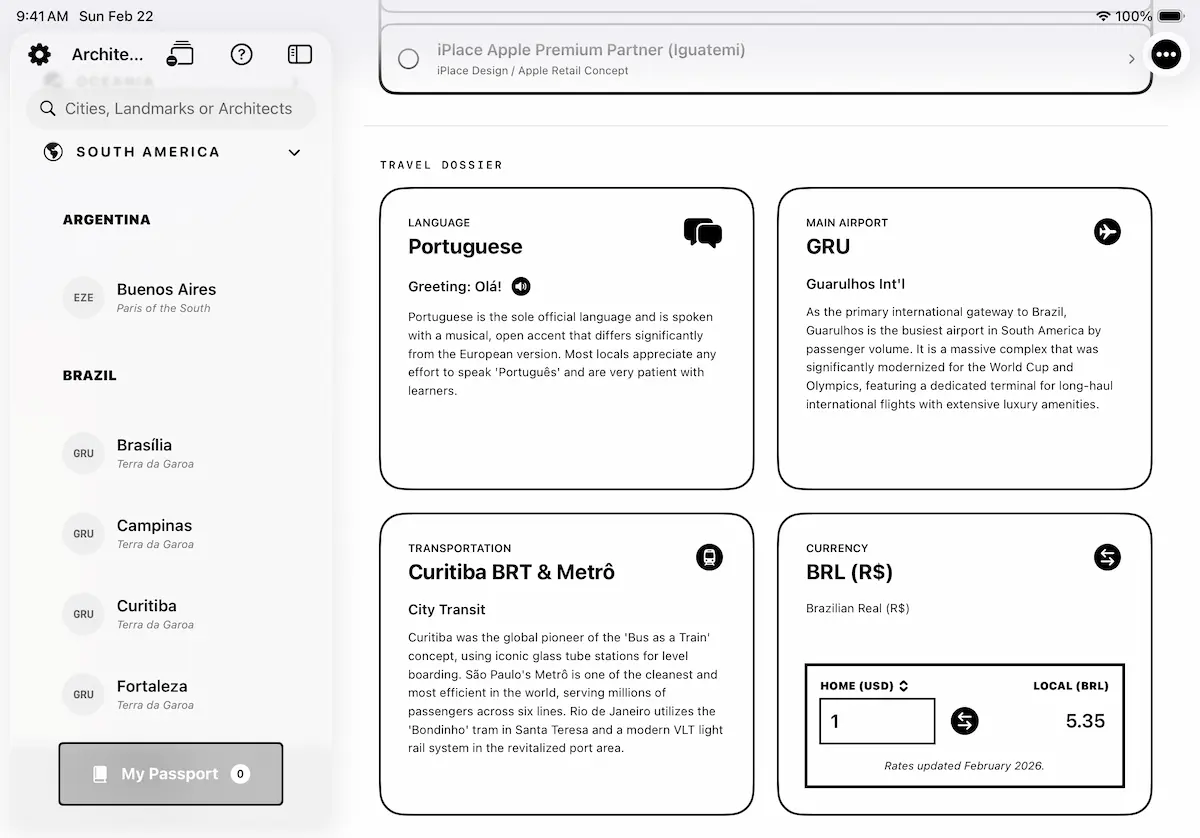Image resolution: width=1200 pixels, height=838 pixels.
Task: Select the GRU badge next to Brasília
Action: click(83, 453)
